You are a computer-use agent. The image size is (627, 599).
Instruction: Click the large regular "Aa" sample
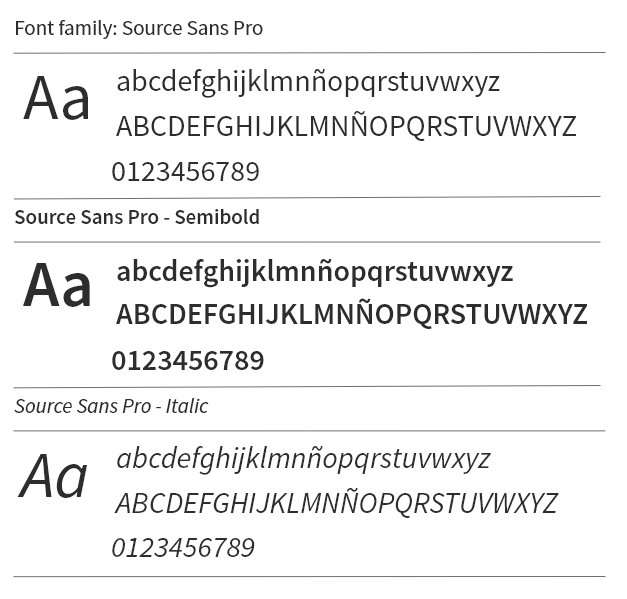pos(56,99)
